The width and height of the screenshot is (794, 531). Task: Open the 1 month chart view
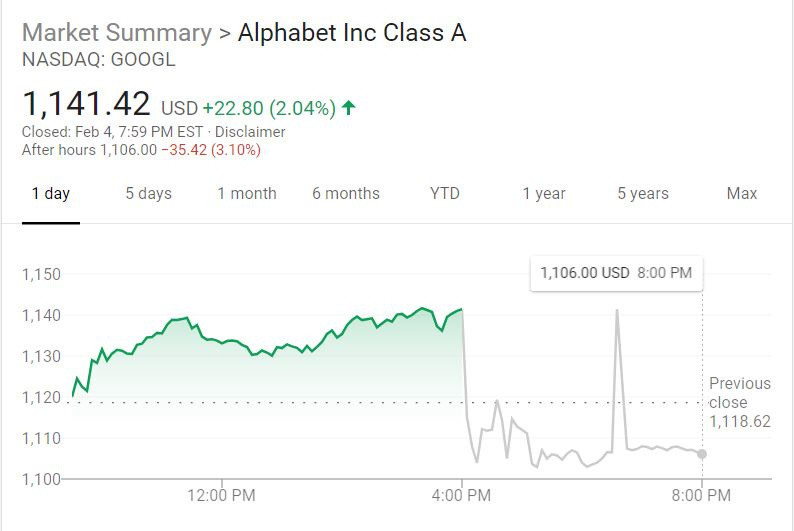[x=247, y=194]
